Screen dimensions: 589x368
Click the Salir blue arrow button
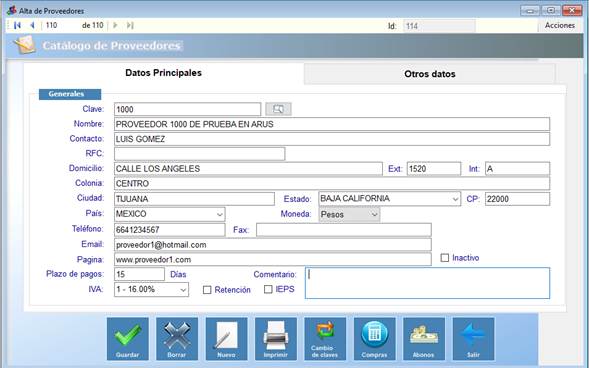pyautogui.click(x=473, y=339)
